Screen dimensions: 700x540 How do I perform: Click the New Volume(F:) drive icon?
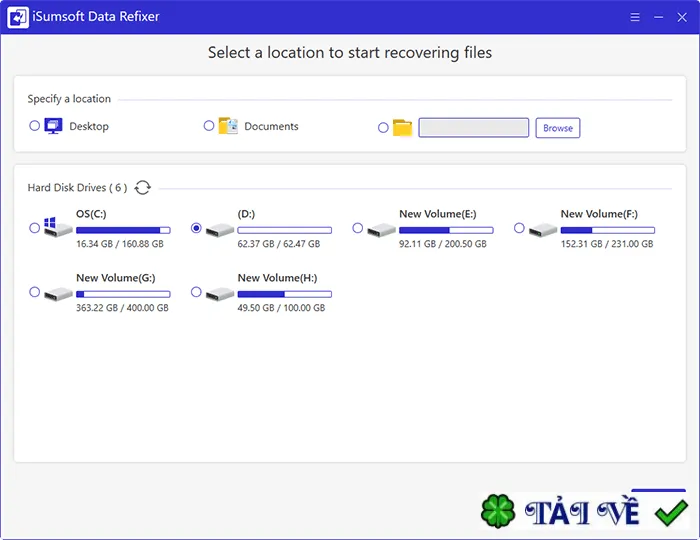pyautogui.click(x=543, y=230)
